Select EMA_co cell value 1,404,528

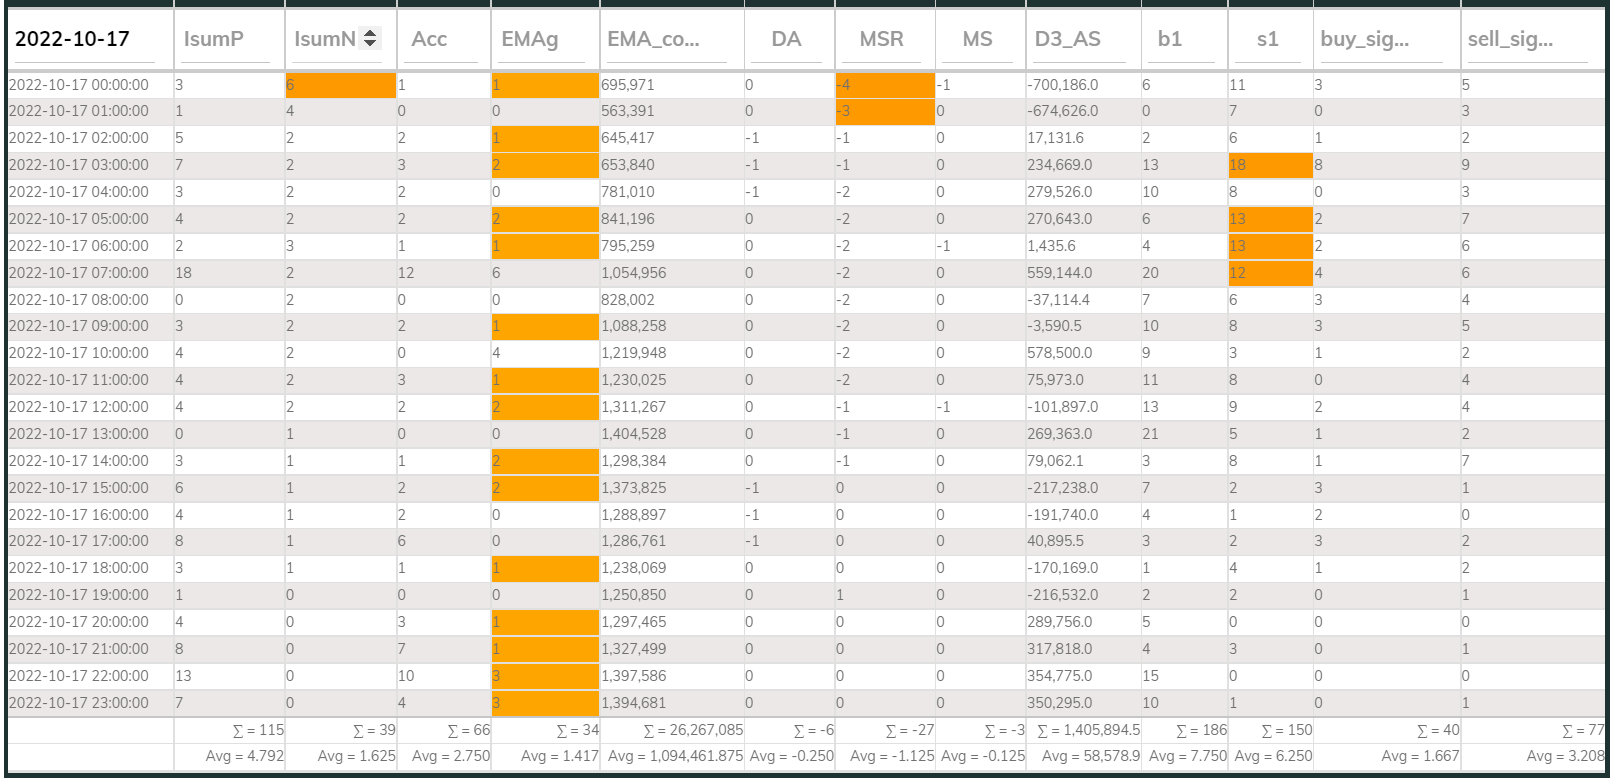coord(634,434)
